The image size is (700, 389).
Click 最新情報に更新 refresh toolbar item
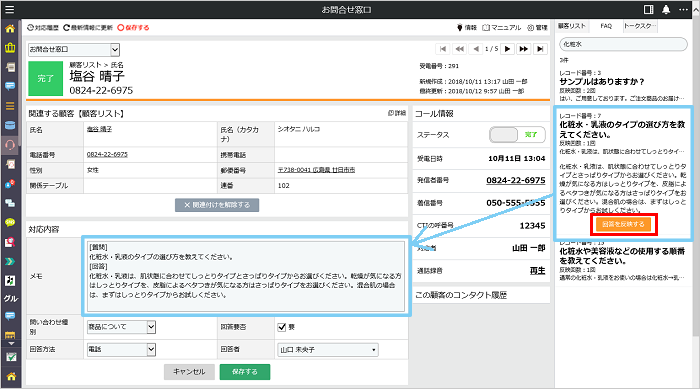tap(88, 28)
